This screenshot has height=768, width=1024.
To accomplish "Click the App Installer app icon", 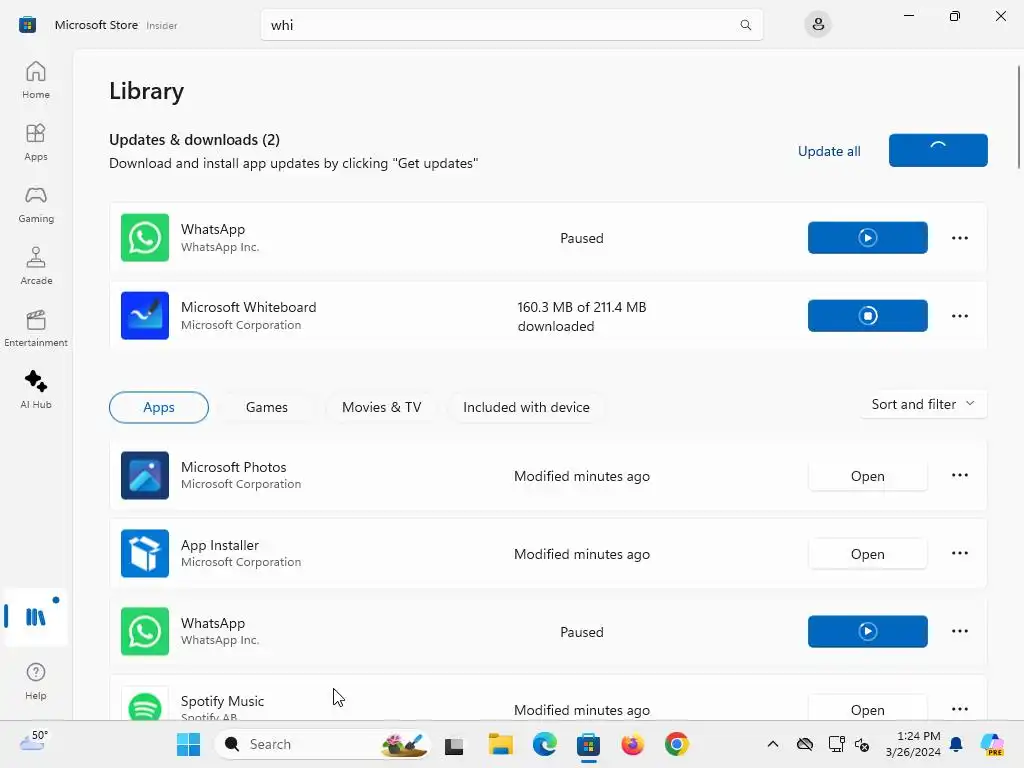I will click(x=145, y=553).
